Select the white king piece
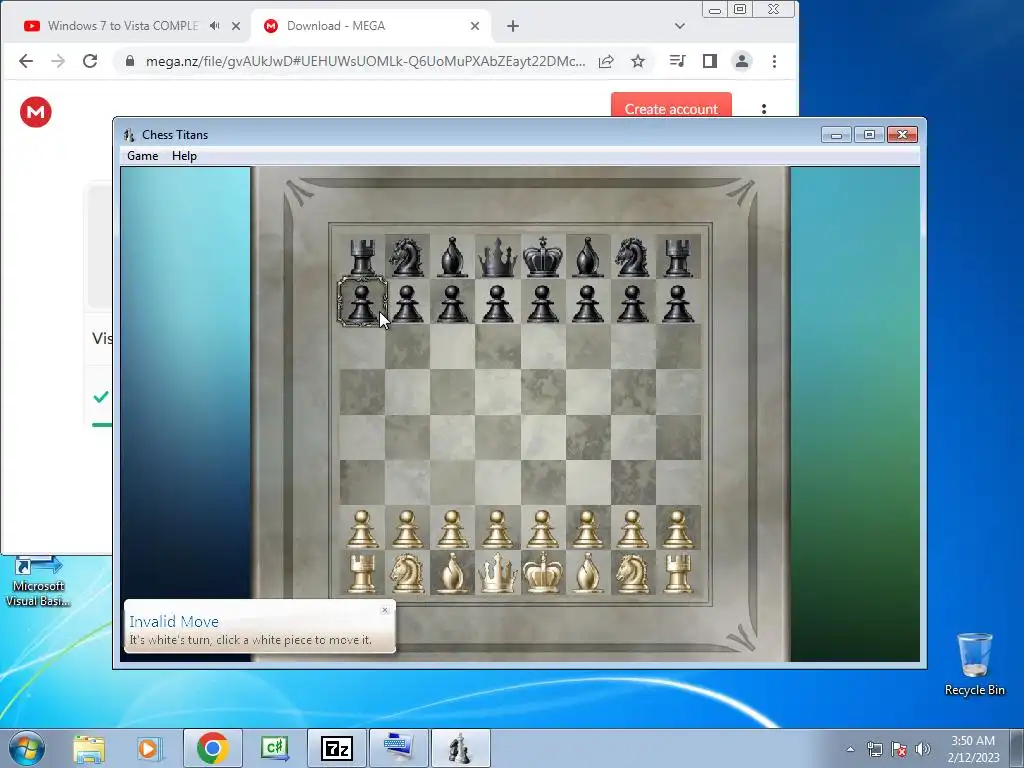1024x768 pixels. coord(543,573)
